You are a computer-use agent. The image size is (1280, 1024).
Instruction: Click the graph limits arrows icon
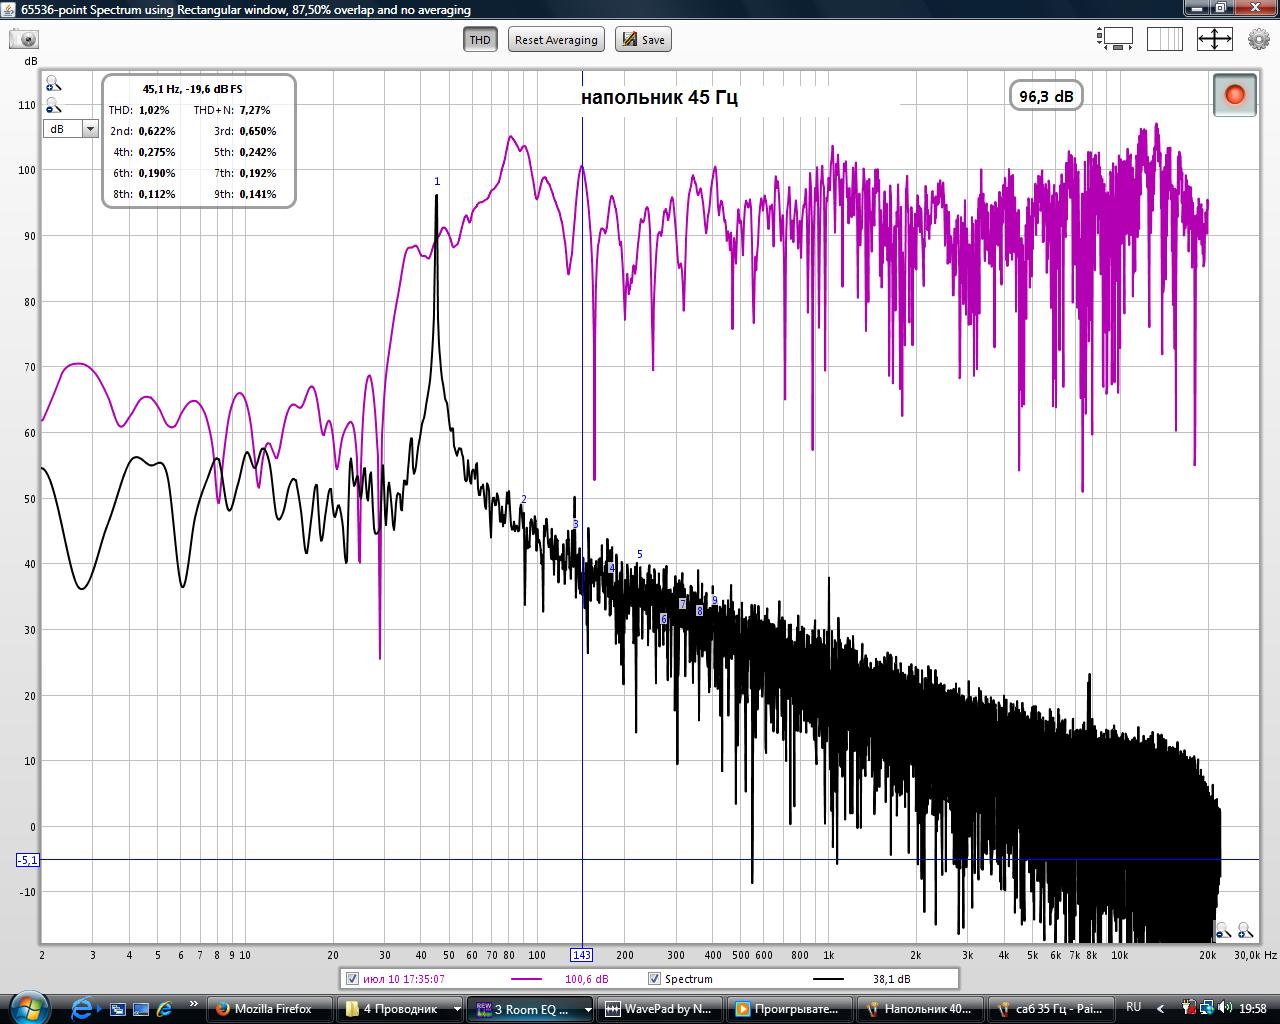coord(1214,40)
